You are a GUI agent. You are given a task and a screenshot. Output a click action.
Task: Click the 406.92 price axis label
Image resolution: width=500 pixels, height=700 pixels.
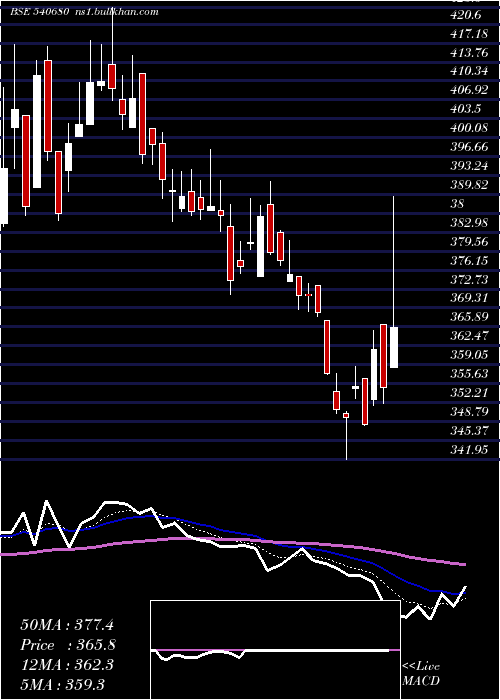(x=469, y=91)
